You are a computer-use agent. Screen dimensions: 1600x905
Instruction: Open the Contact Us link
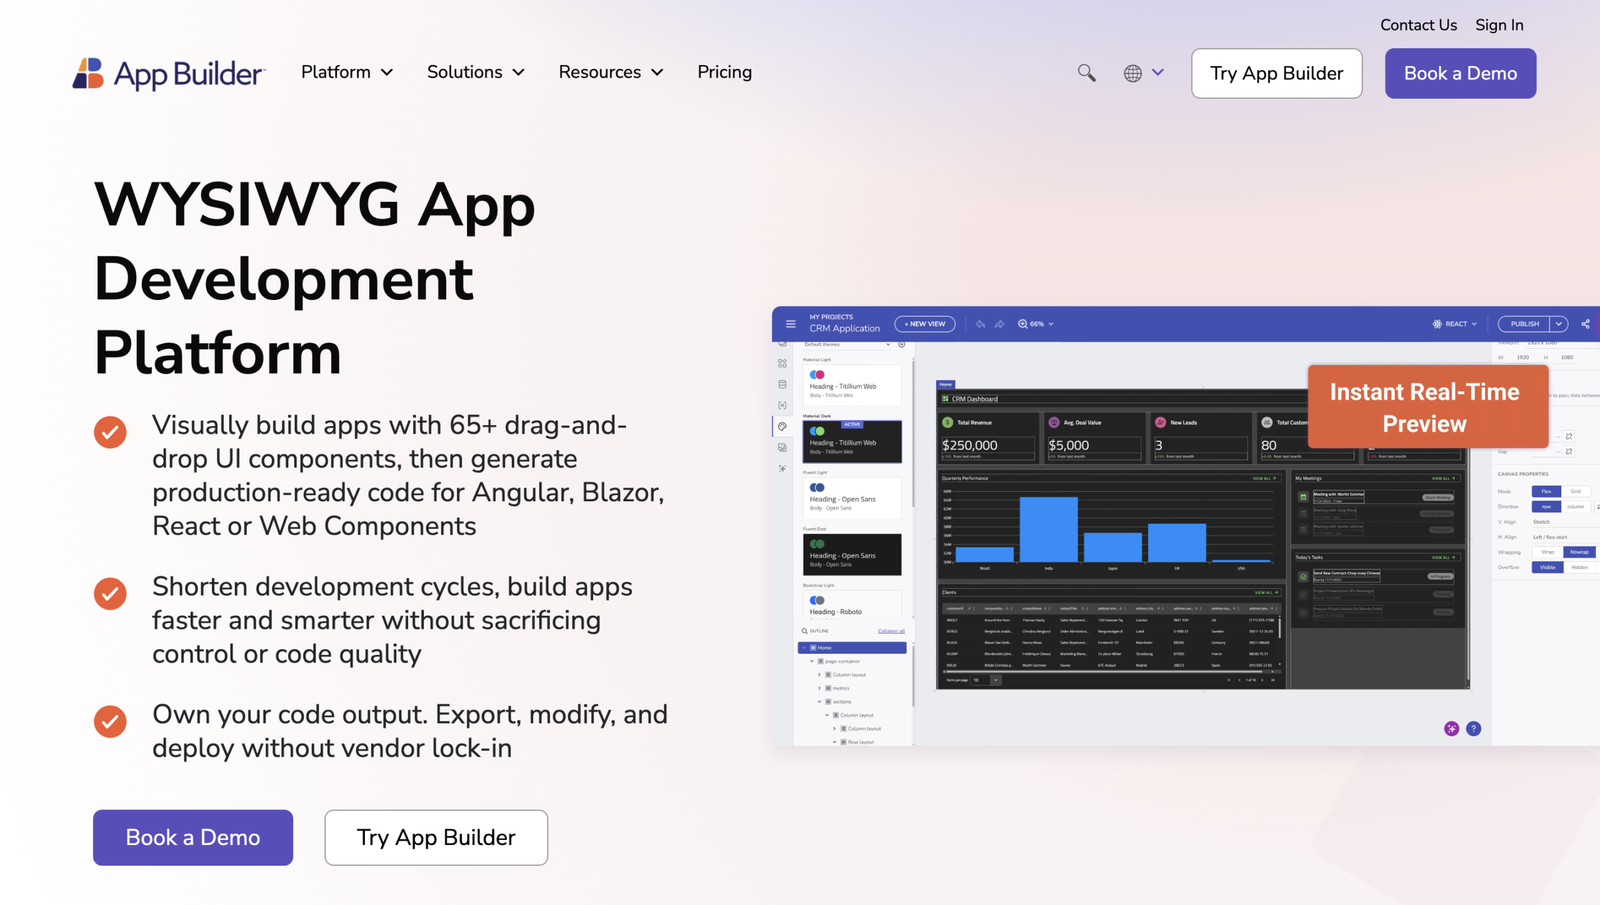(1418, 25)
